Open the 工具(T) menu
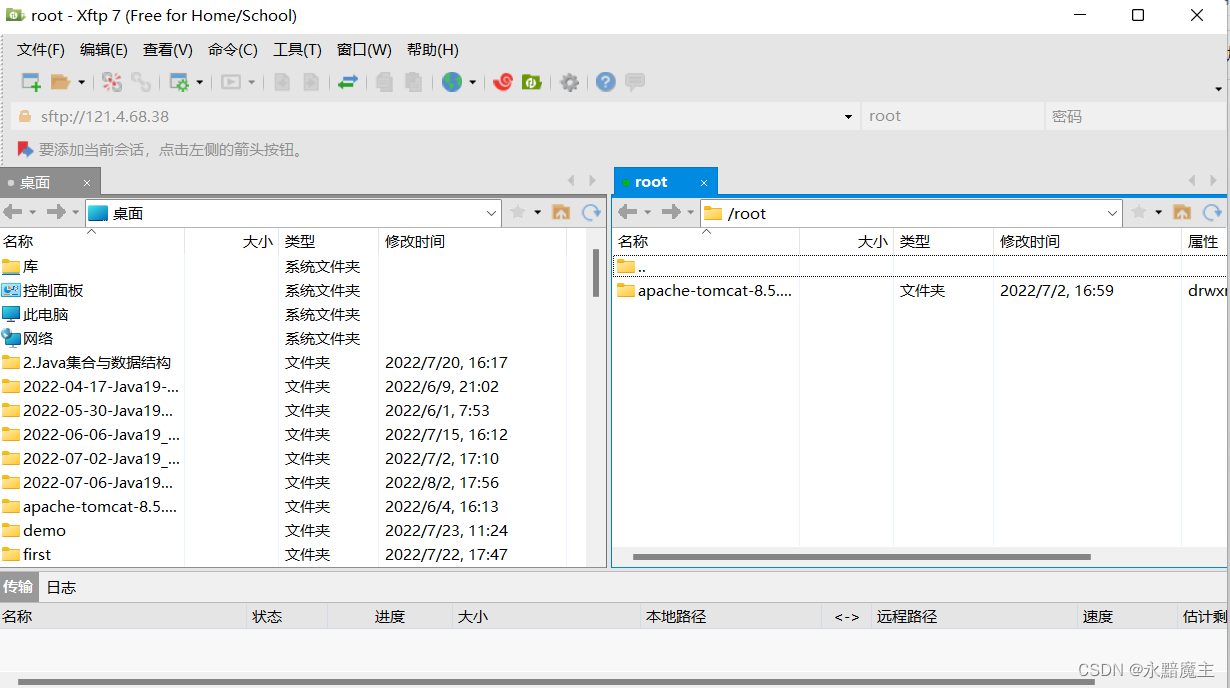The width and height of the screenshot is (1230, 688). (297, 50)
